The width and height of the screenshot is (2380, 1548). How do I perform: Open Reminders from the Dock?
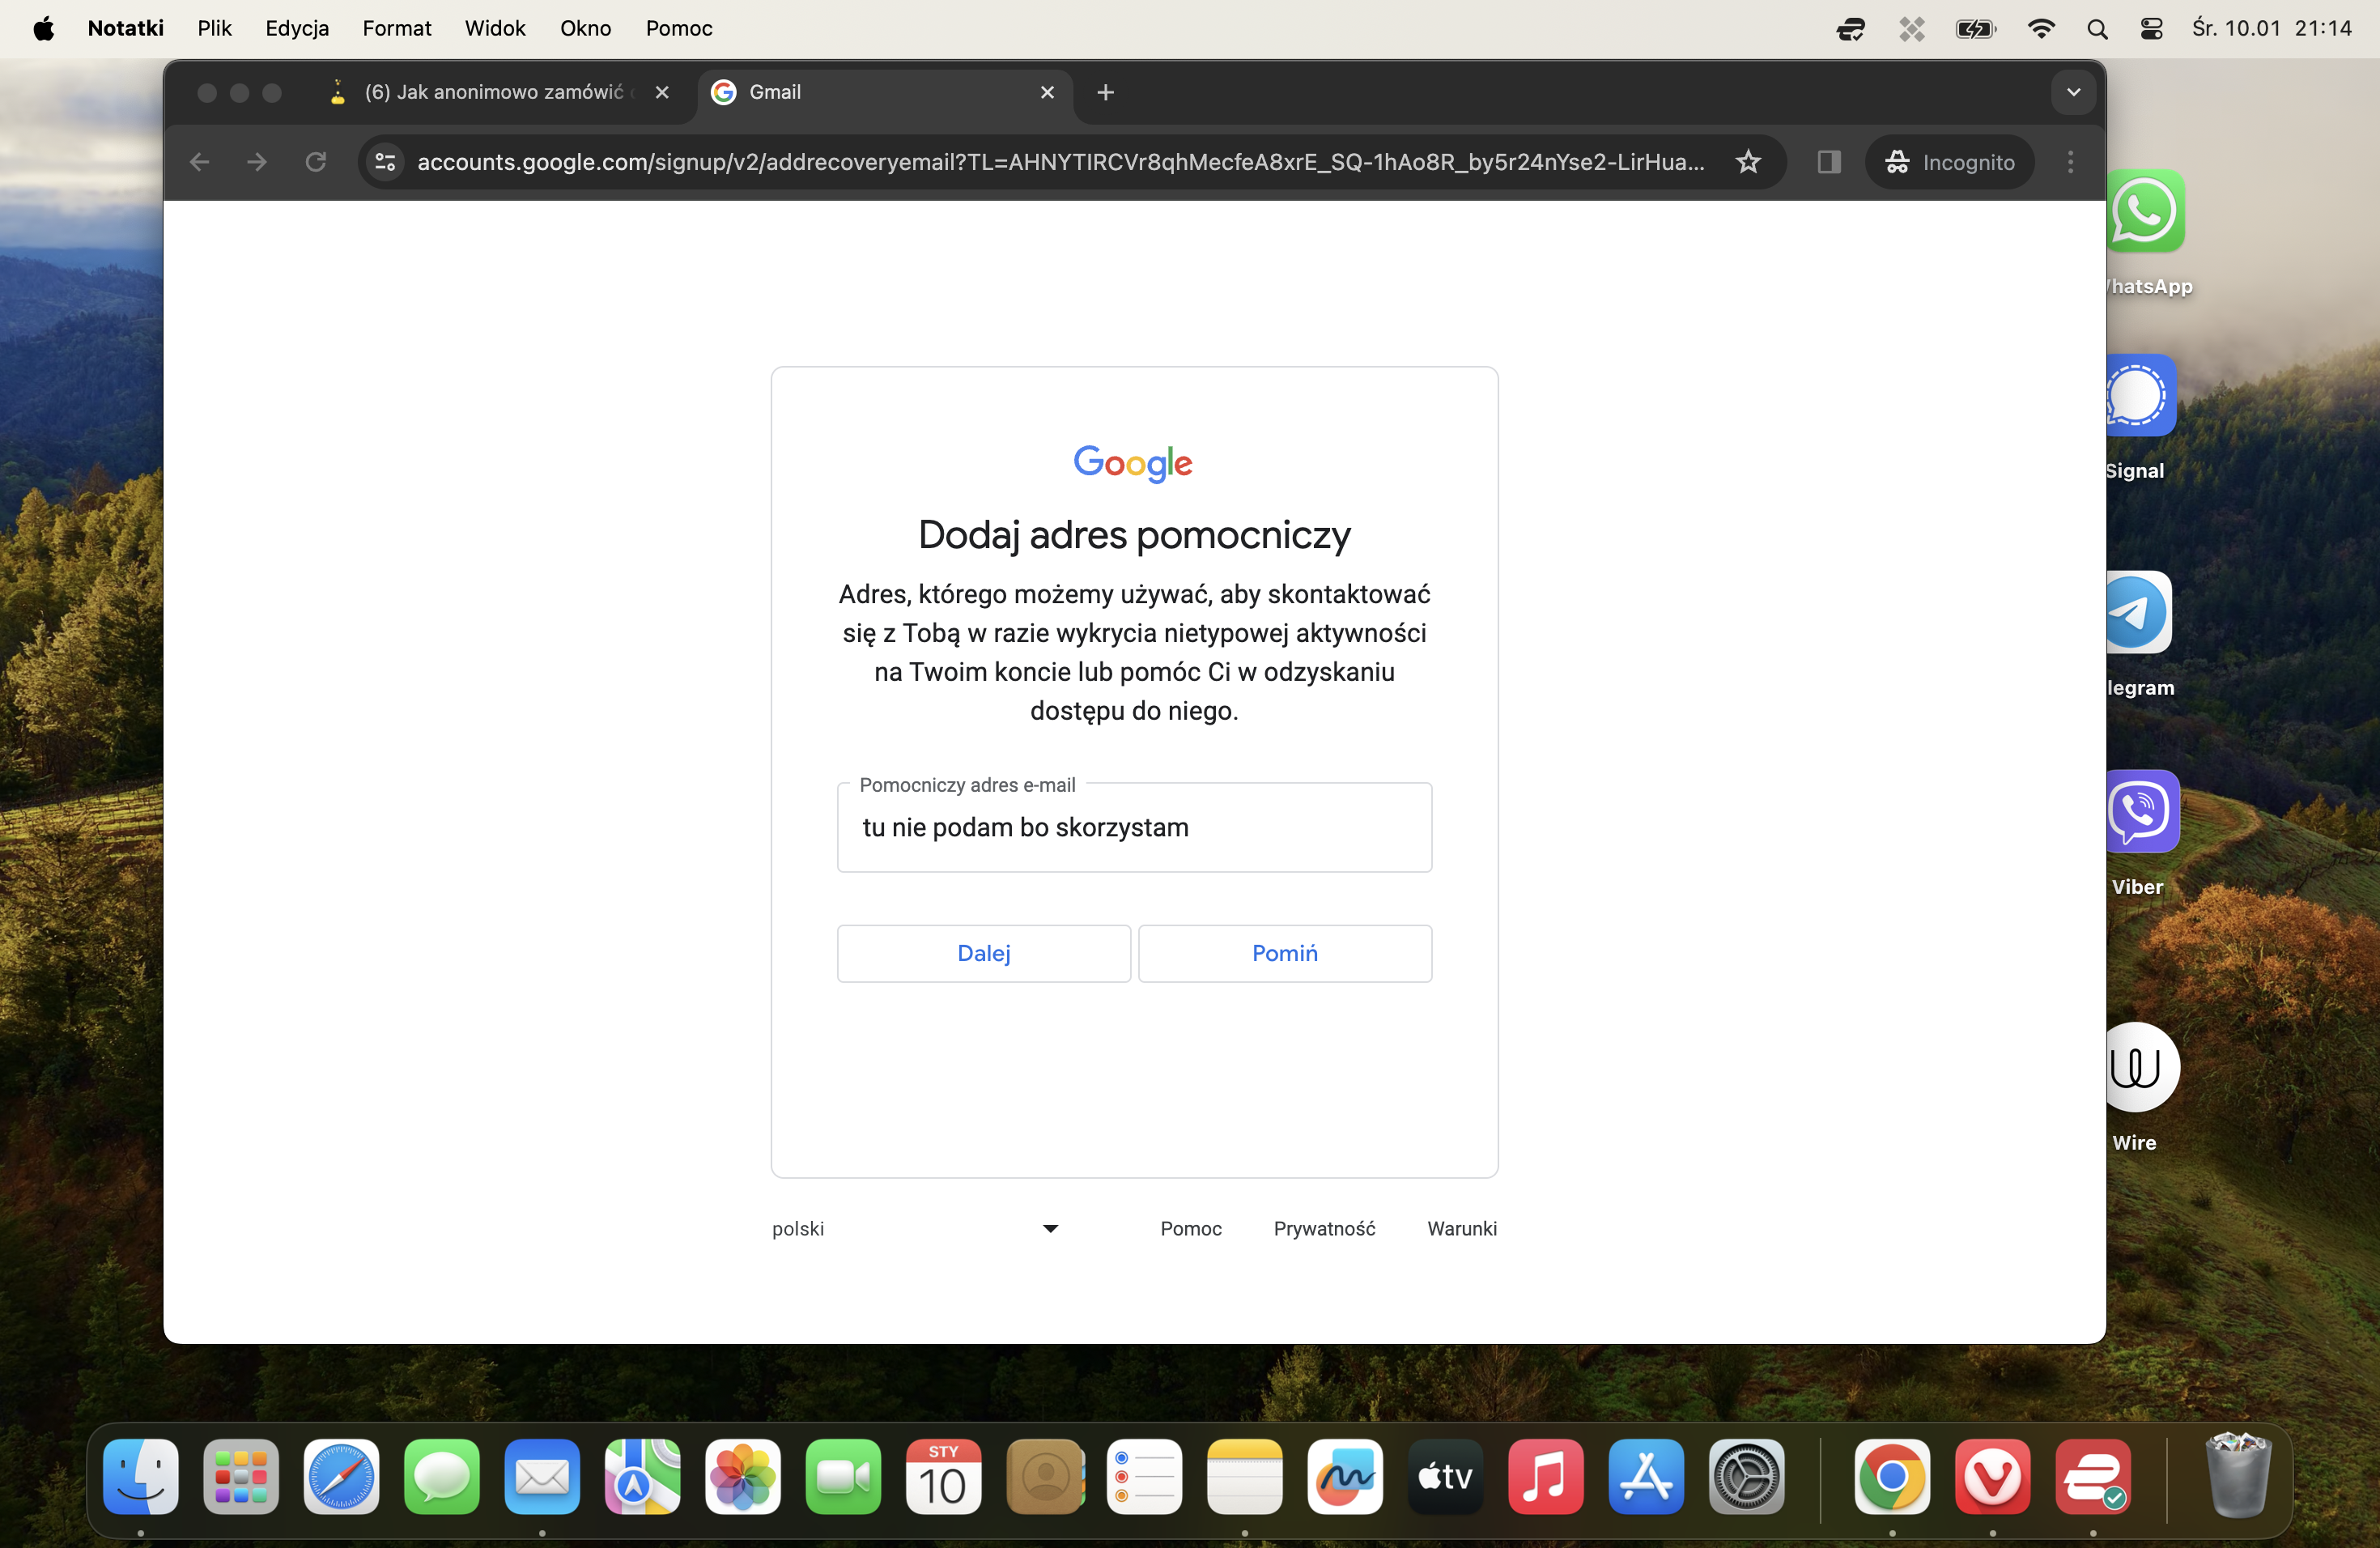tap(1144, 1476)
